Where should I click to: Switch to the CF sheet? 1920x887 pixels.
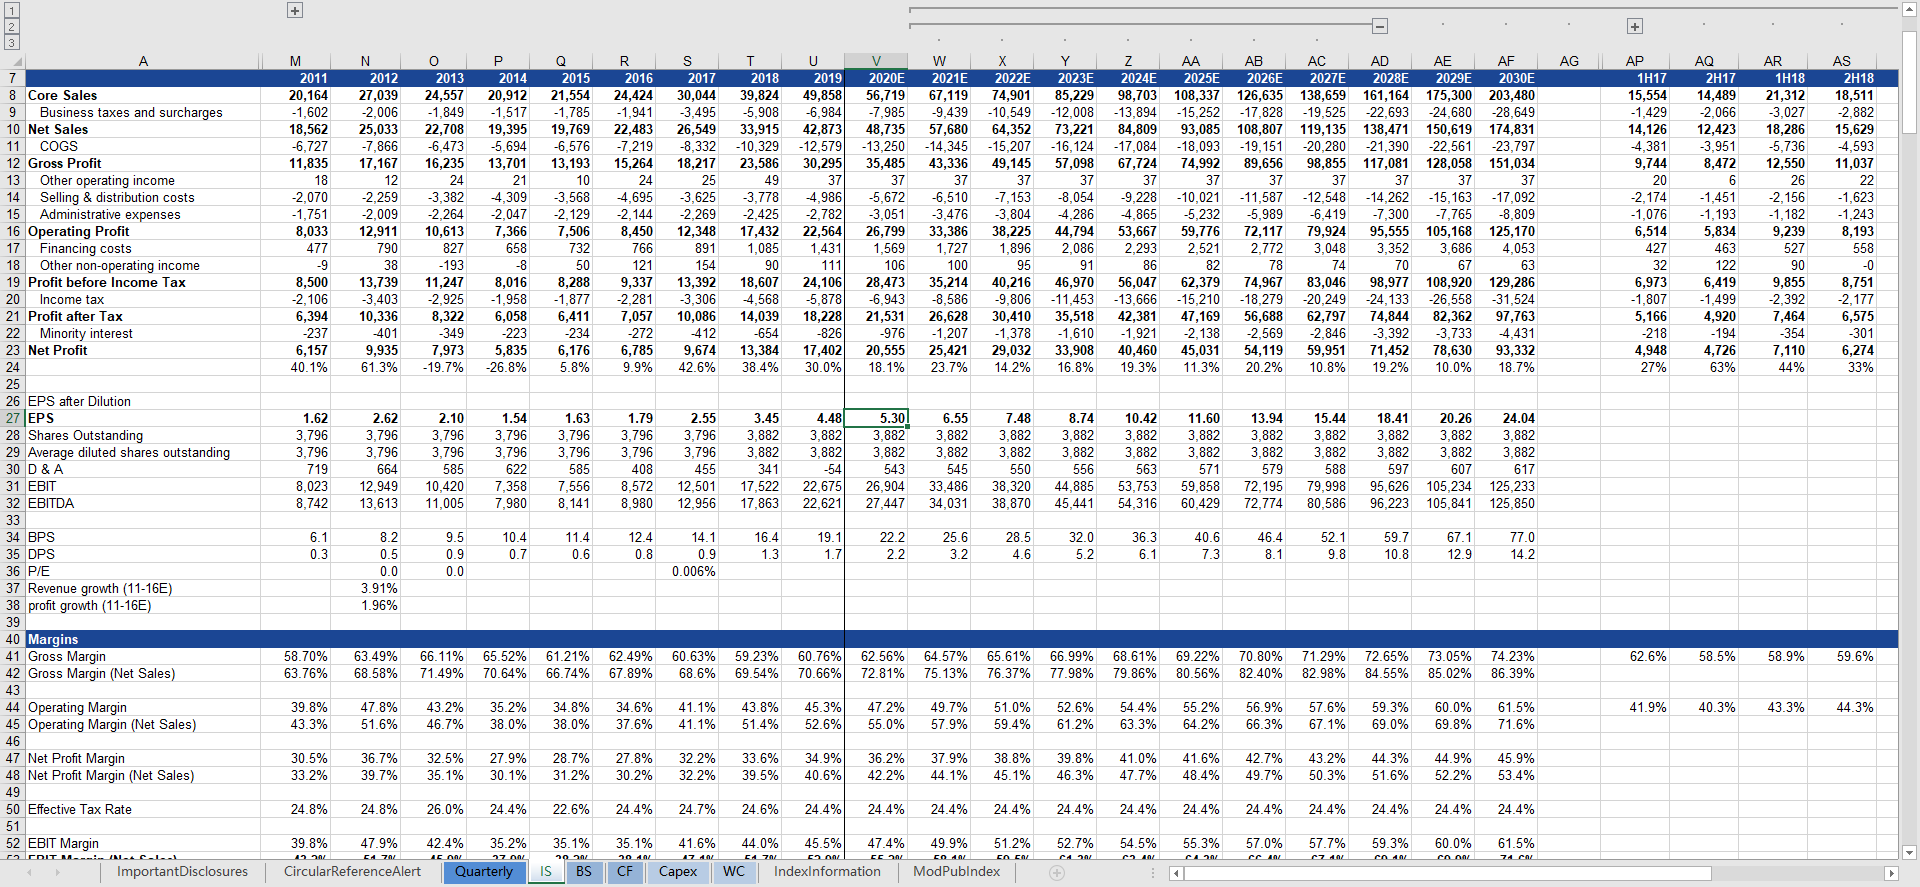625,872
